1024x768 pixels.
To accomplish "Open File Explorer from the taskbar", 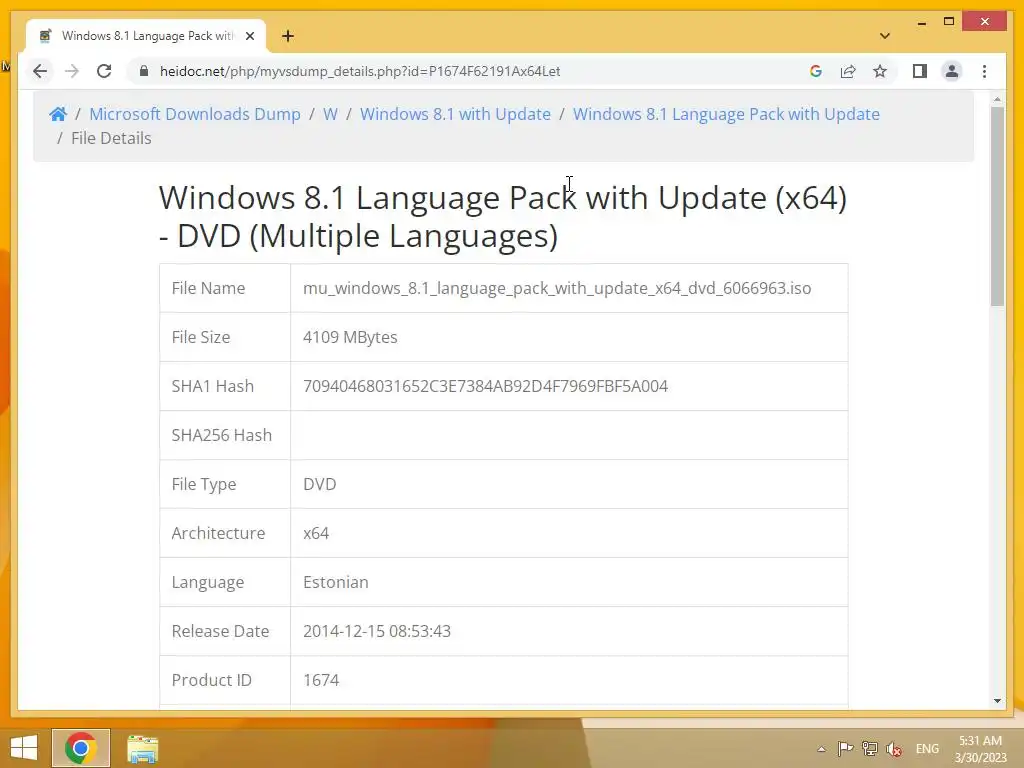I will [x=142, y=748].
